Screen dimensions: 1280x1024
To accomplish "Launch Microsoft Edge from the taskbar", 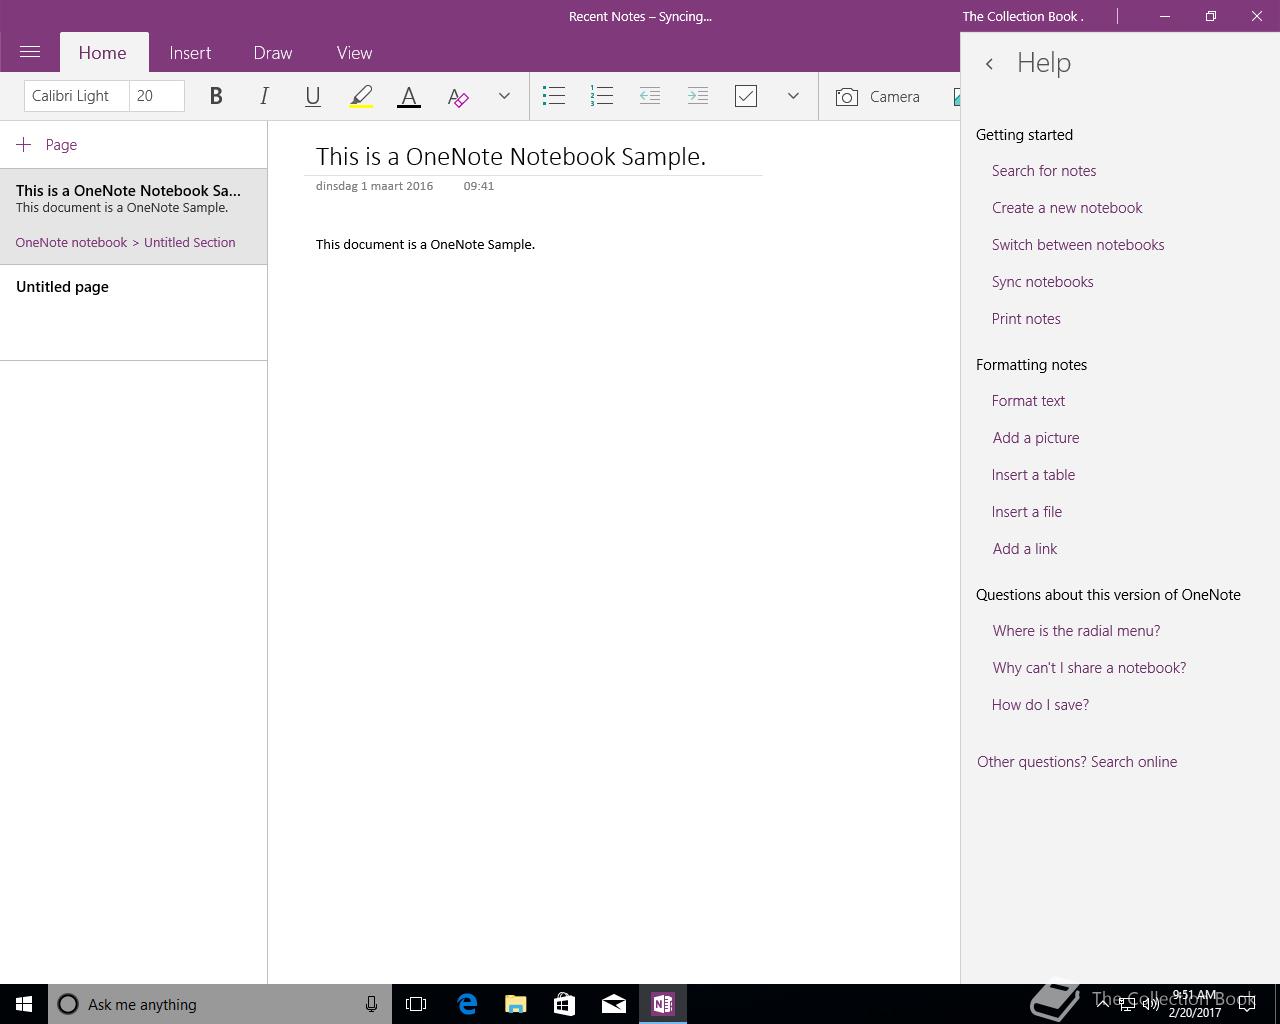I will pyautogui.click(x=466, y=1004).
